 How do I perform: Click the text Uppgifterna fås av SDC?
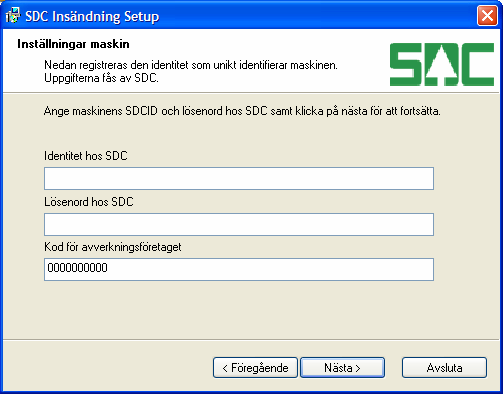pyautogui.click(x=101, y=78)
